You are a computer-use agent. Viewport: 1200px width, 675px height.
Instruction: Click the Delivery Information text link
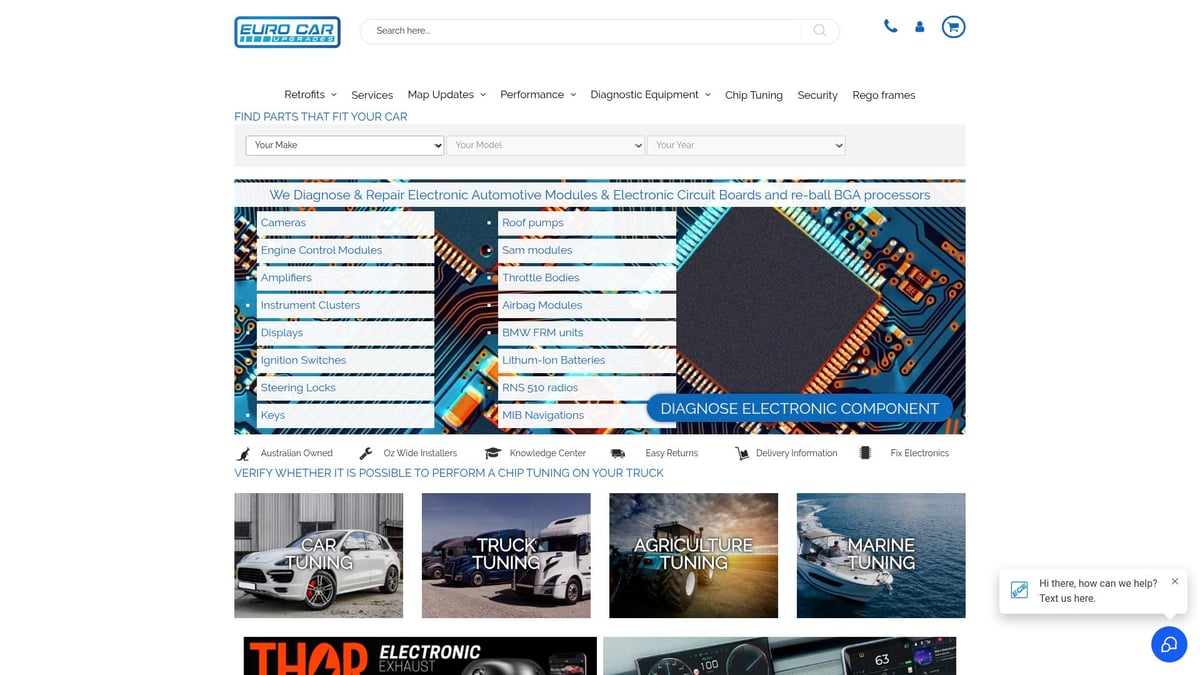click(x=797, y=453)
